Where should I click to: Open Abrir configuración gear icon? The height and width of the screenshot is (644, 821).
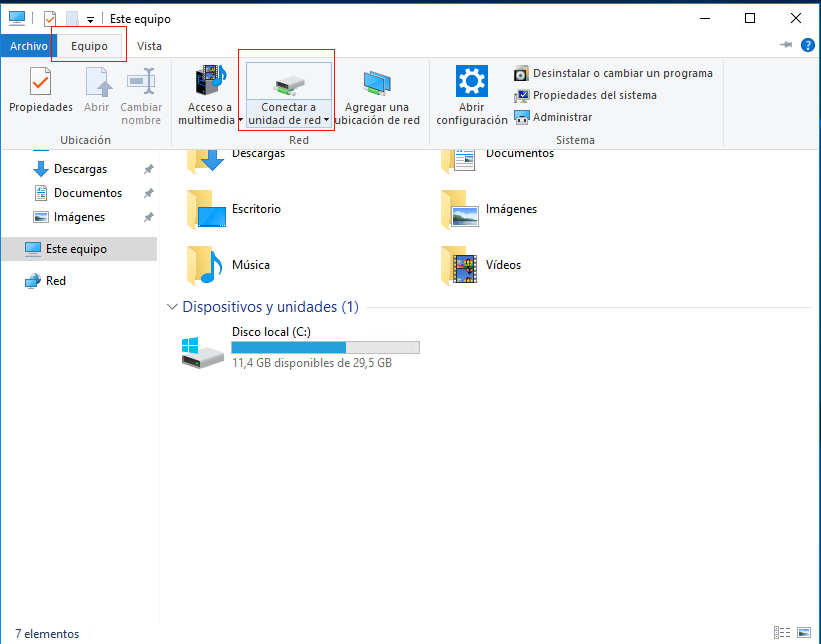[472, 81]
